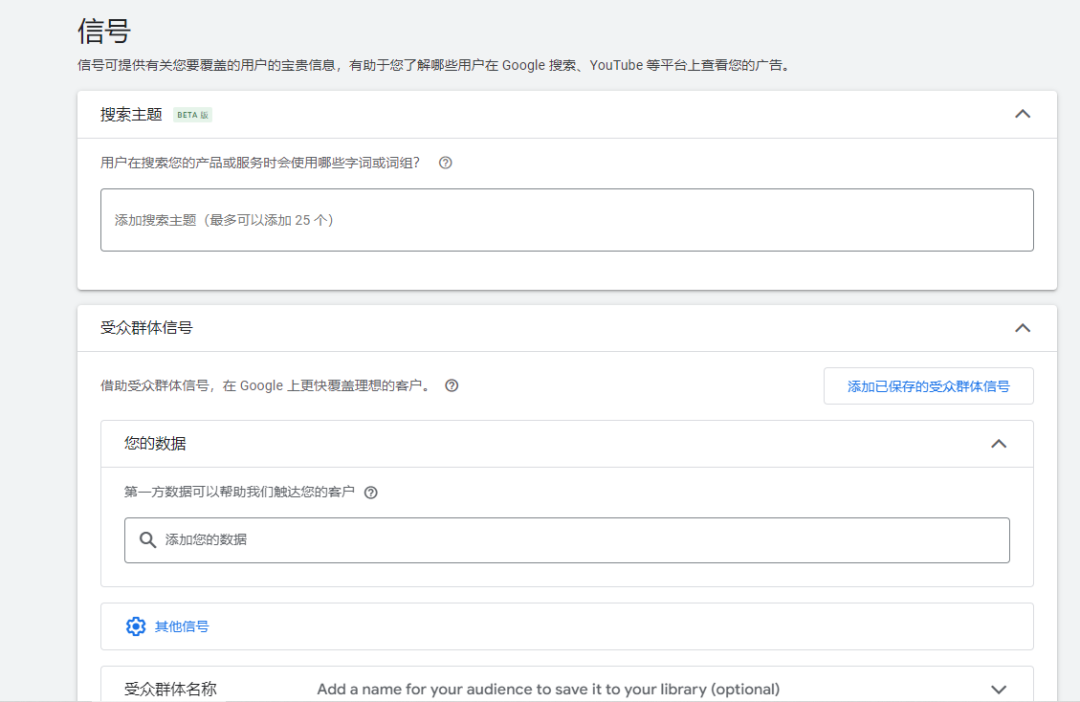This screenshot has height=702, width=1080.
Task: Click the 受众群体信号 section title
Action: pos(147,328)
